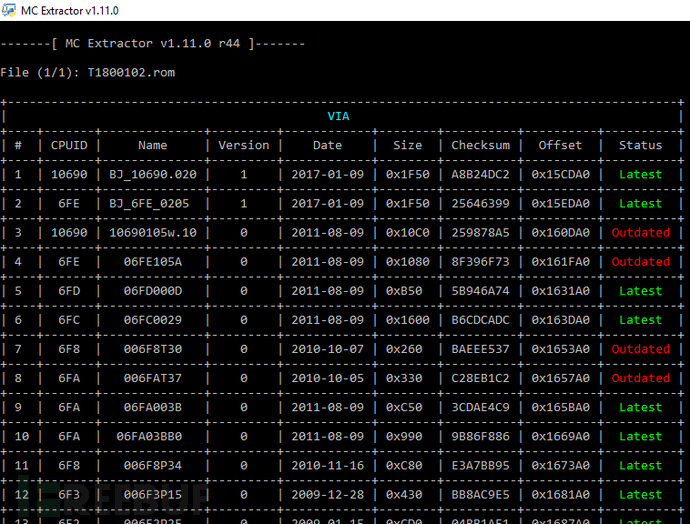This screenshot has width=690, height=524.
Task: Click size 0x990 in row 10
Action: click(x=404, y=436)
